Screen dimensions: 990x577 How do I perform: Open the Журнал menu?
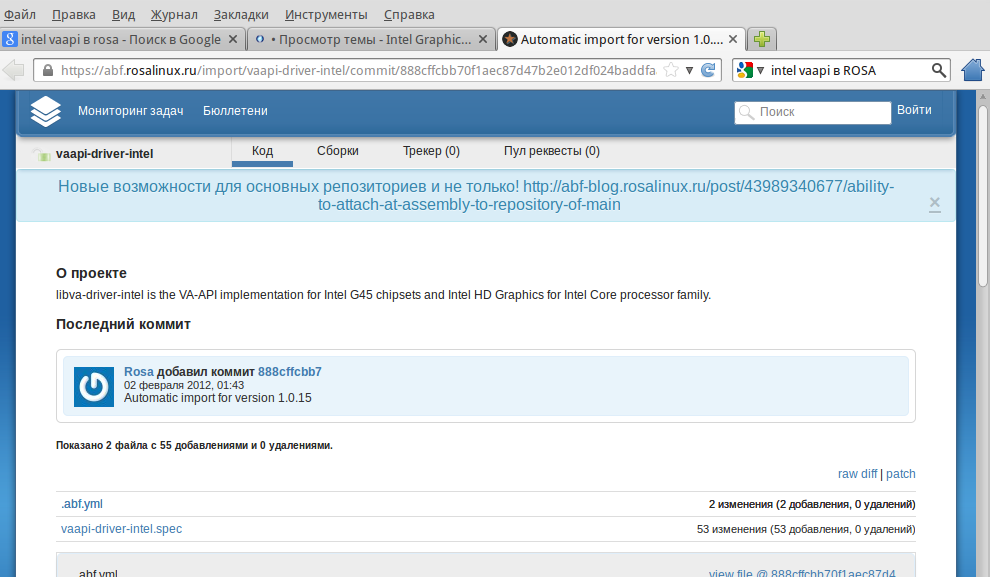coord(174,15)
